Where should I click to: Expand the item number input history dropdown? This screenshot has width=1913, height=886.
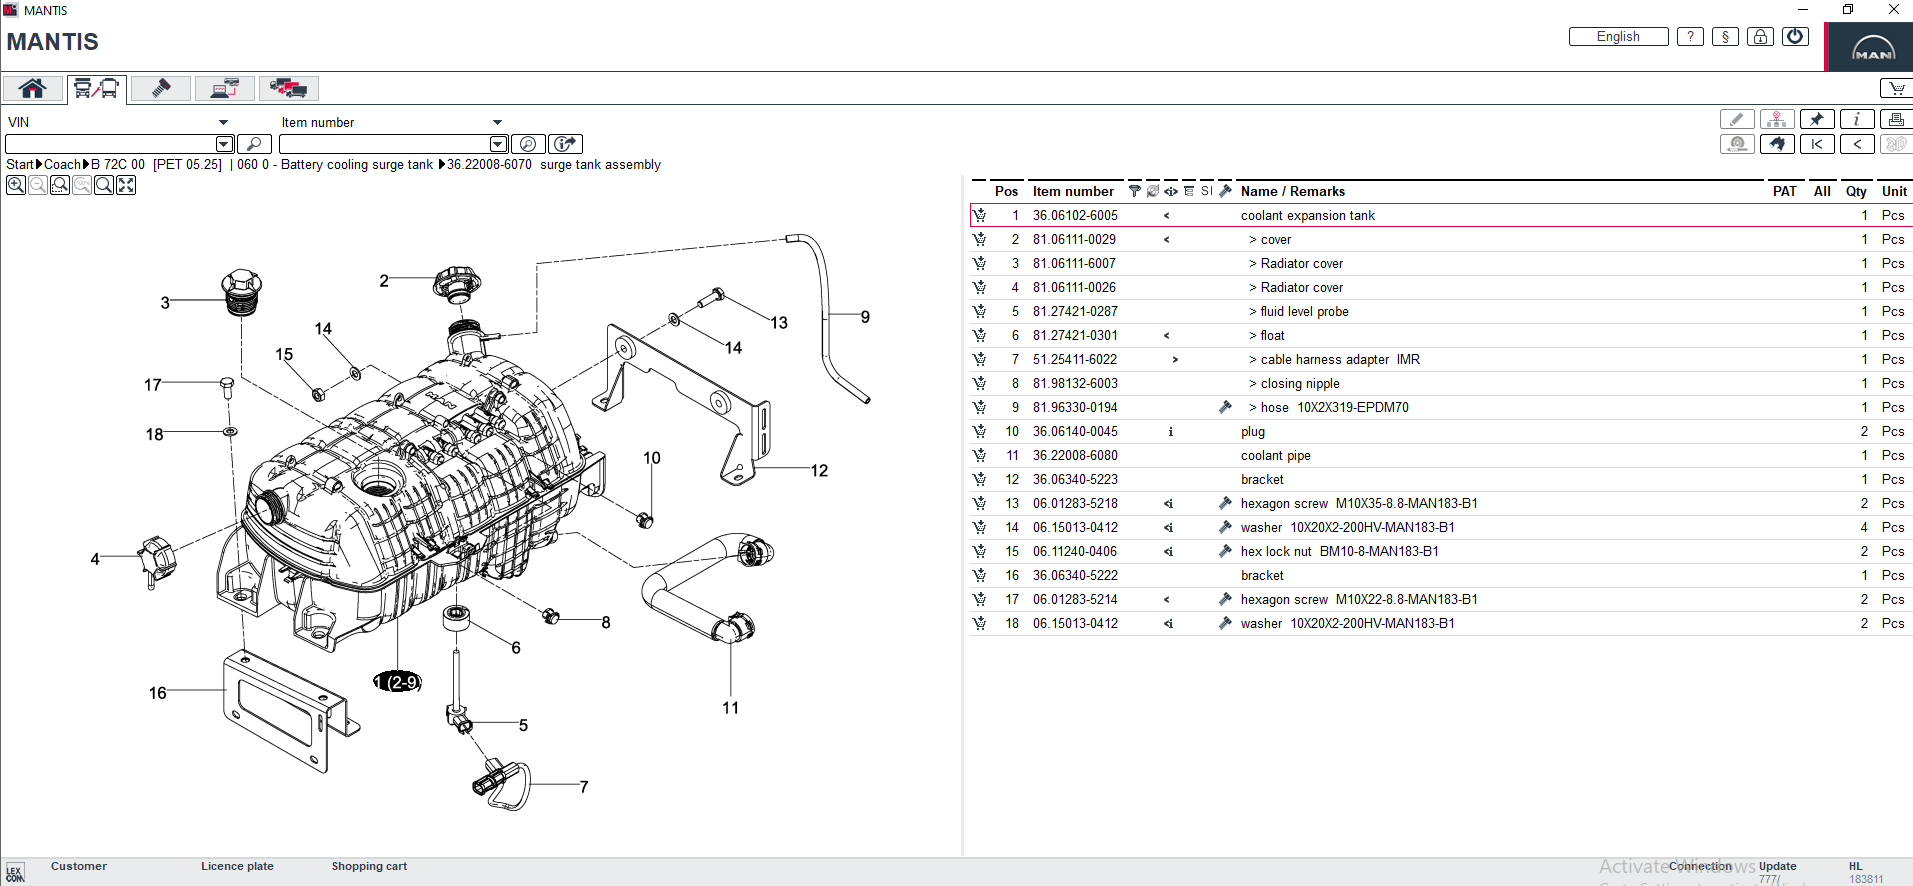point(498,144)
